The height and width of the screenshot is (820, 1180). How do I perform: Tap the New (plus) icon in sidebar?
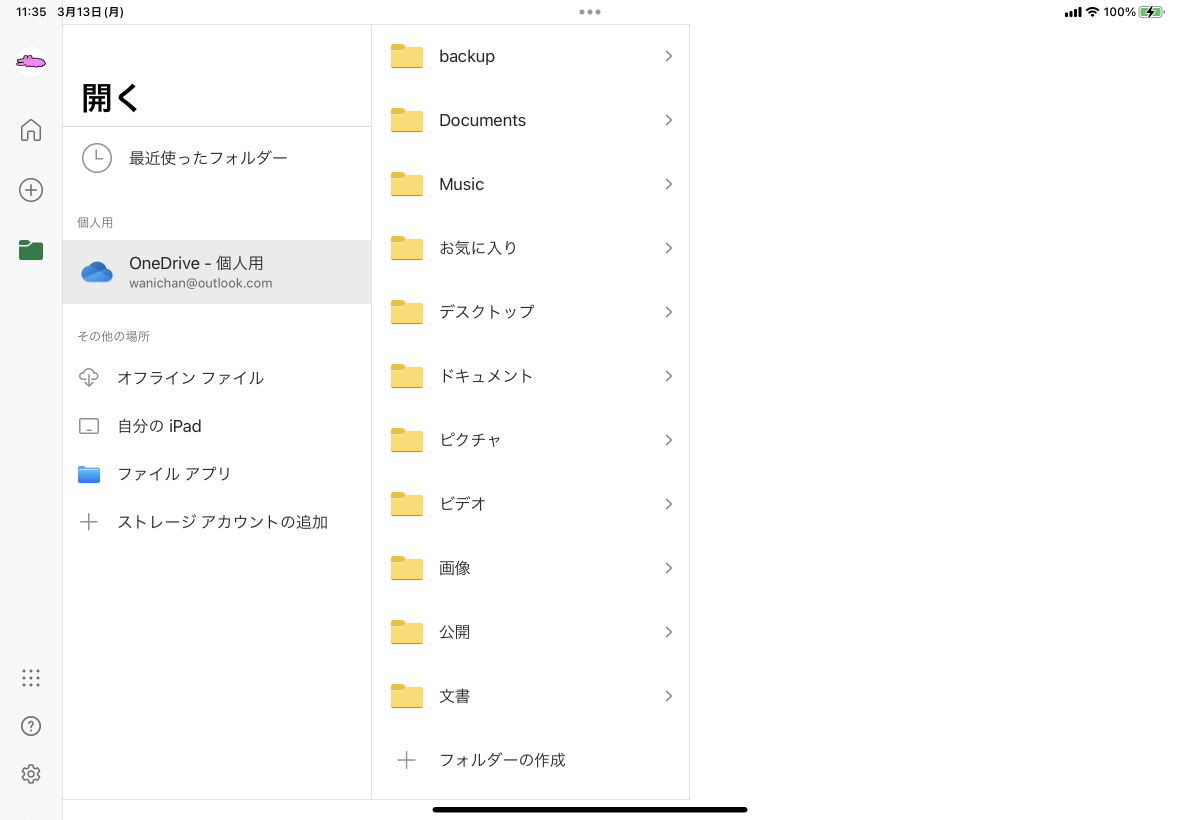point(31,190)
